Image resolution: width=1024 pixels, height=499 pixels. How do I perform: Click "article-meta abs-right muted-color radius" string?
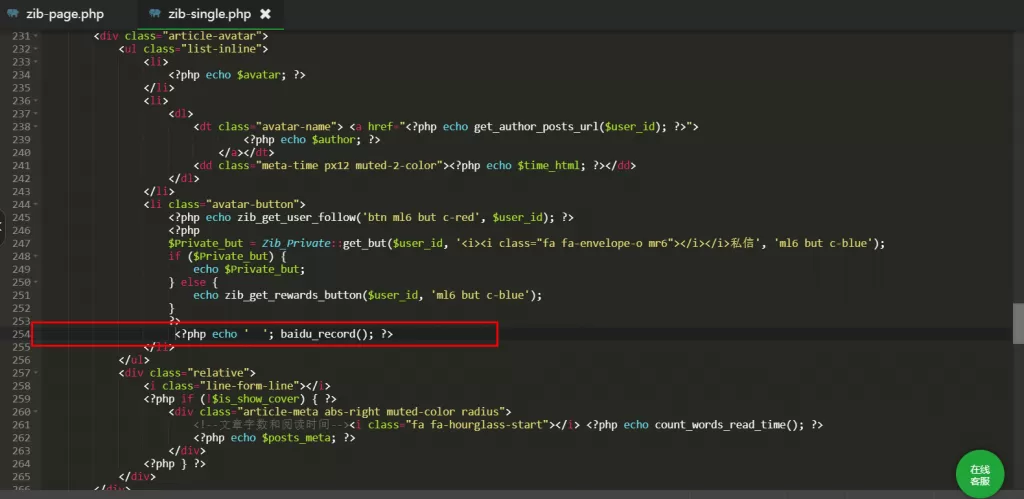(x=371, y=411)
